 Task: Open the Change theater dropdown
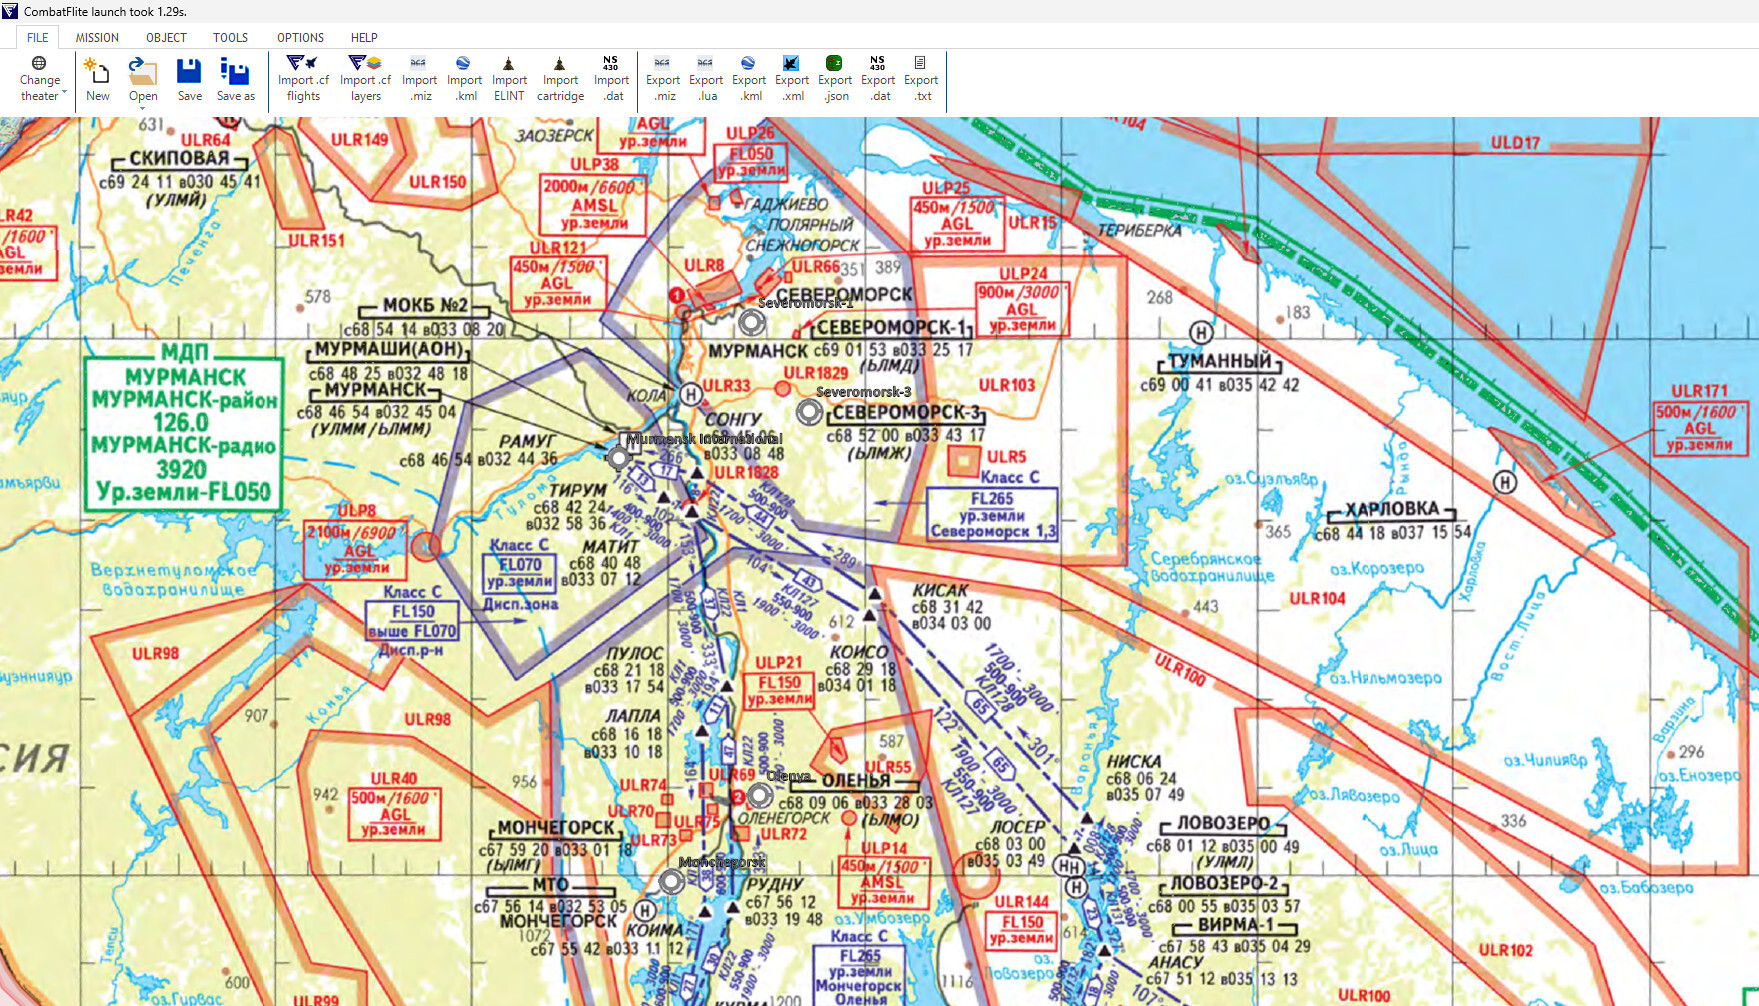(x=40, y=79)
